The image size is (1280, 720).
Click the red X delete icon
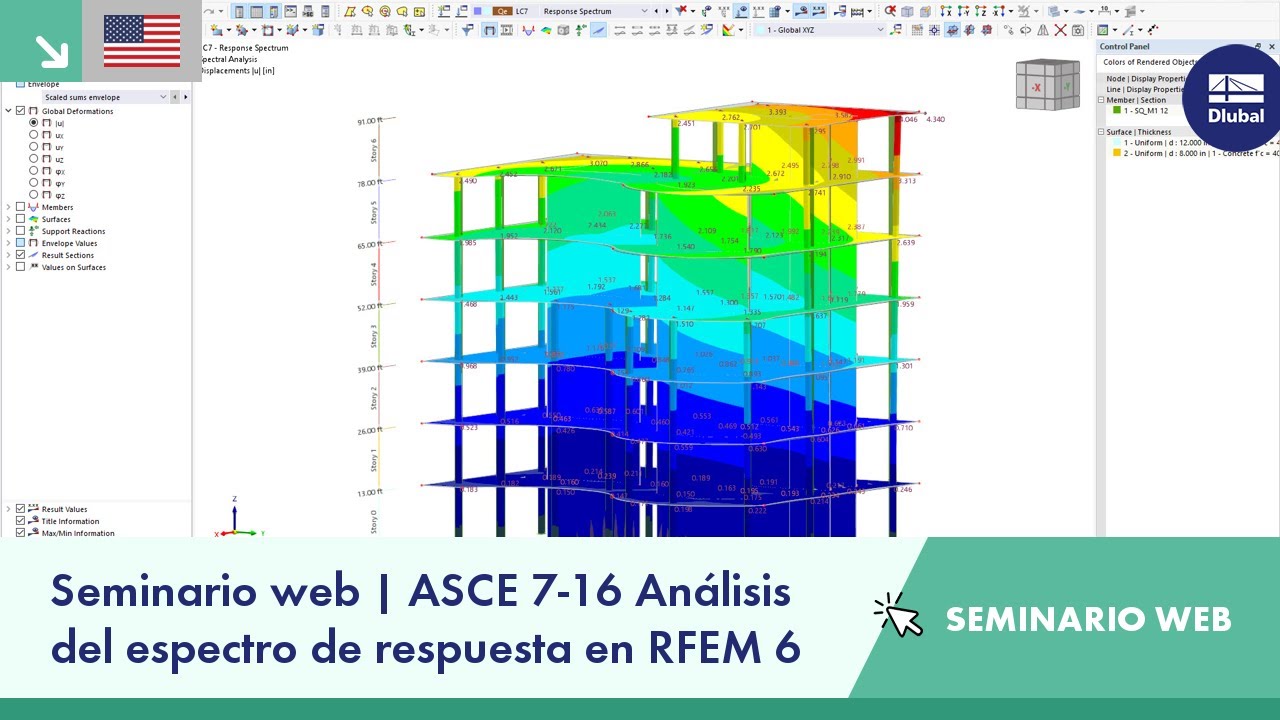point(1061,30)
